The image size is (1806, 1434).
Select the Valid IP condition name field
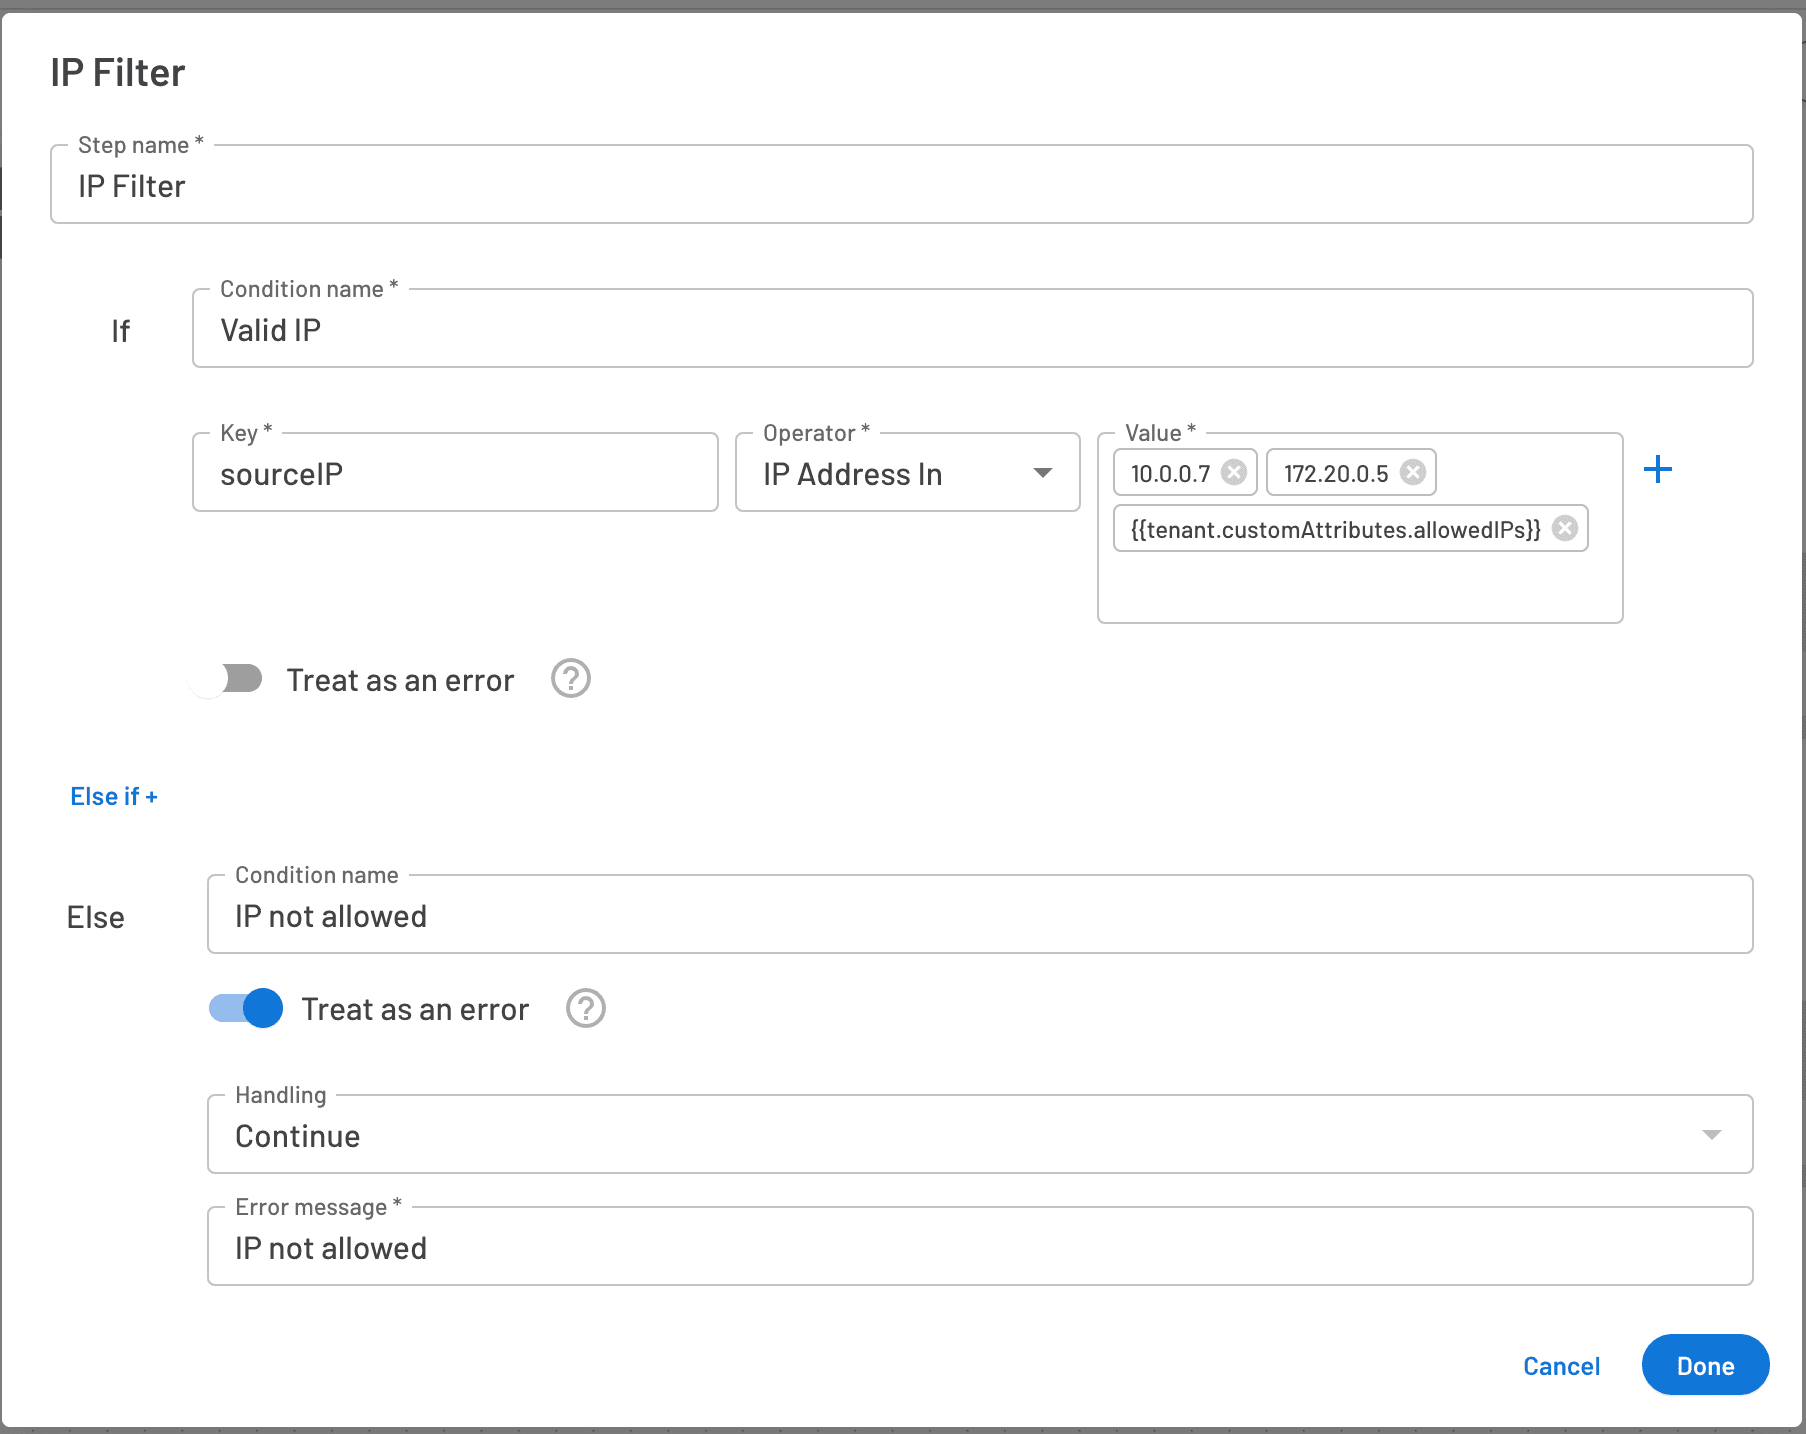click(972, 330)
